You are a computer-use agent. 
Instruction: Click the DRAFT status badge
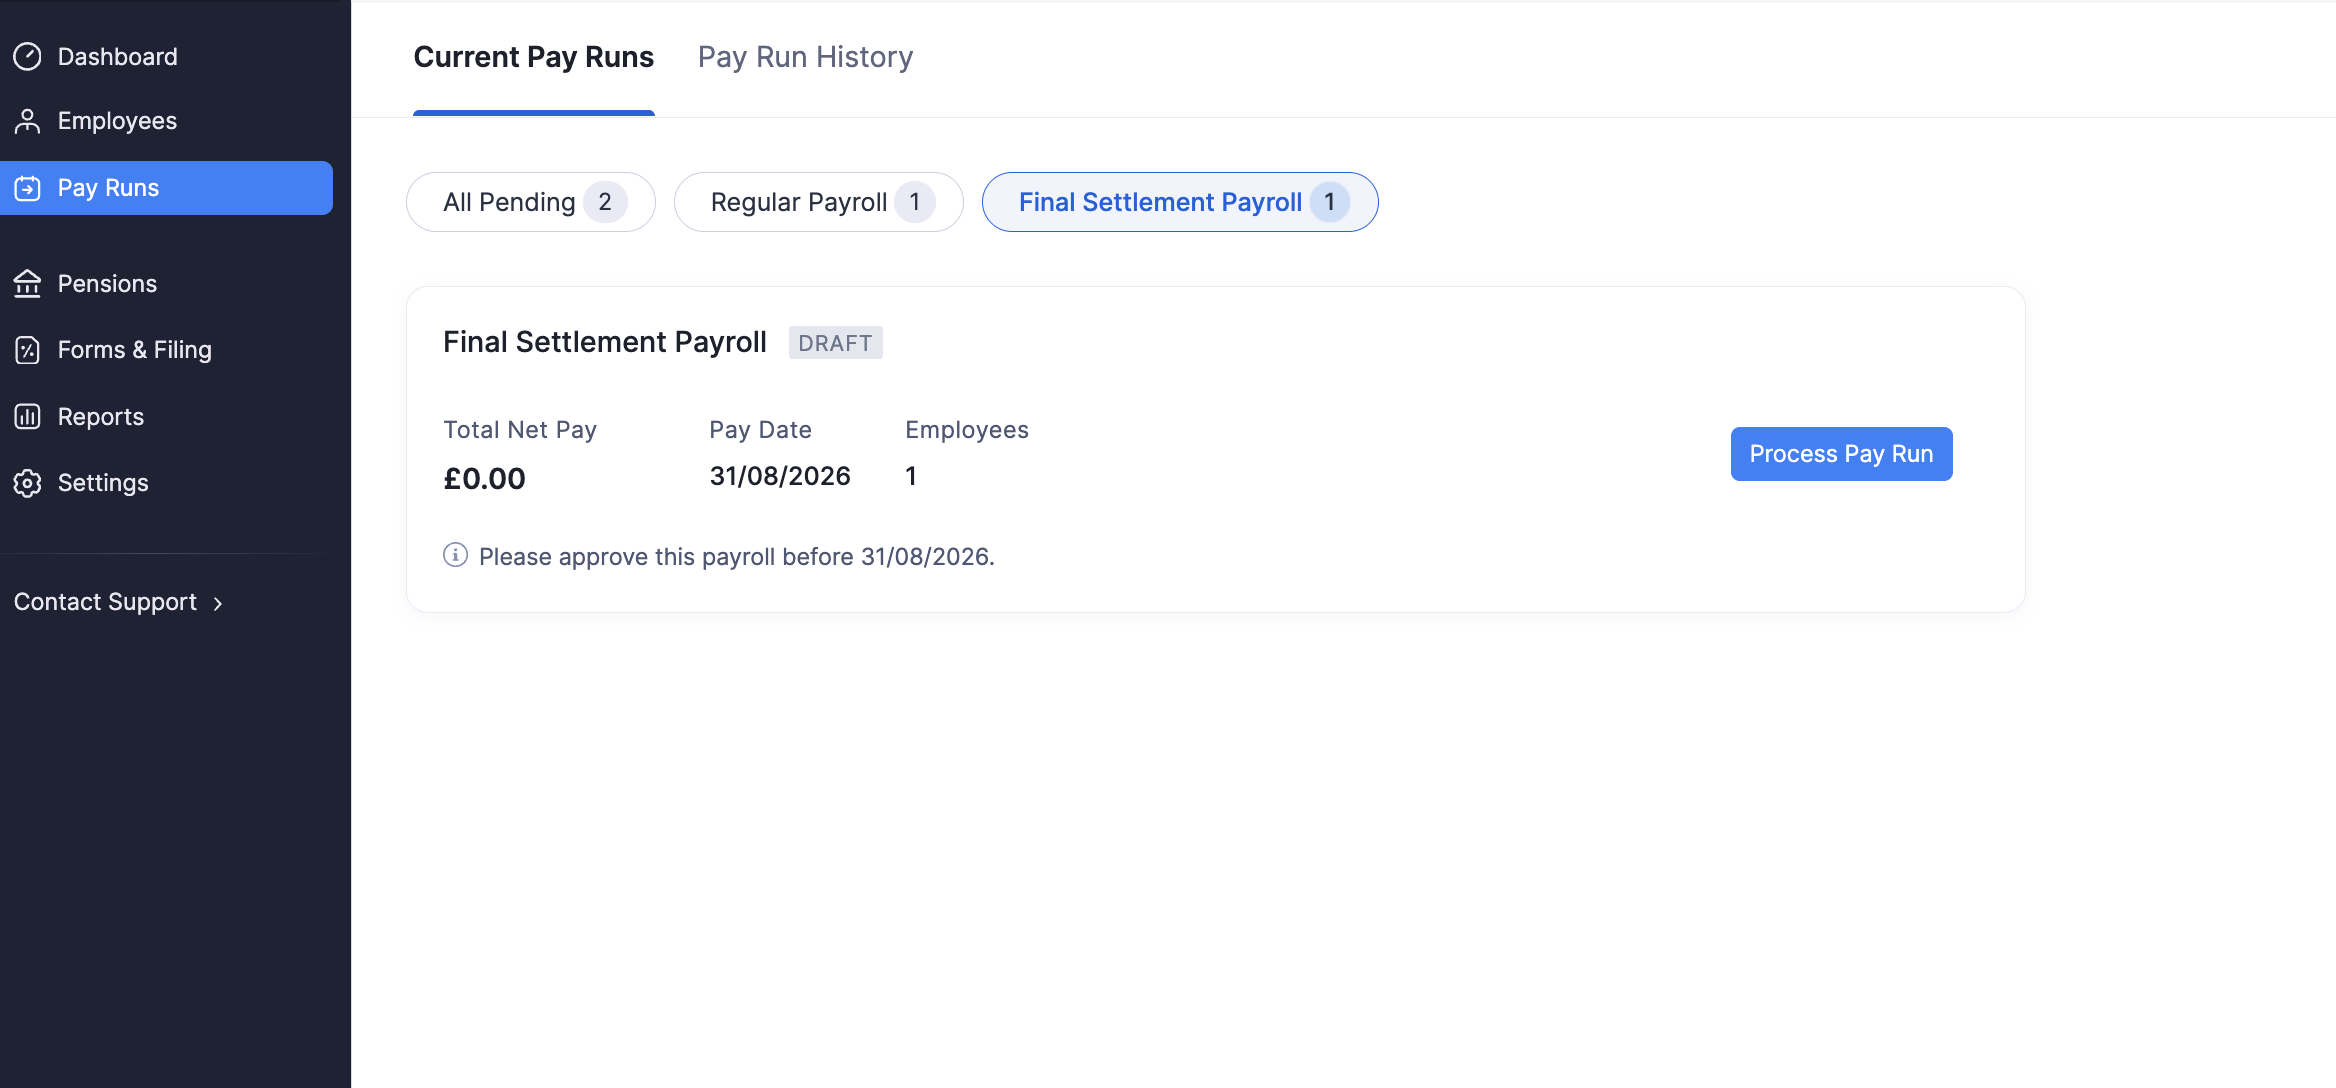point(835,343)
